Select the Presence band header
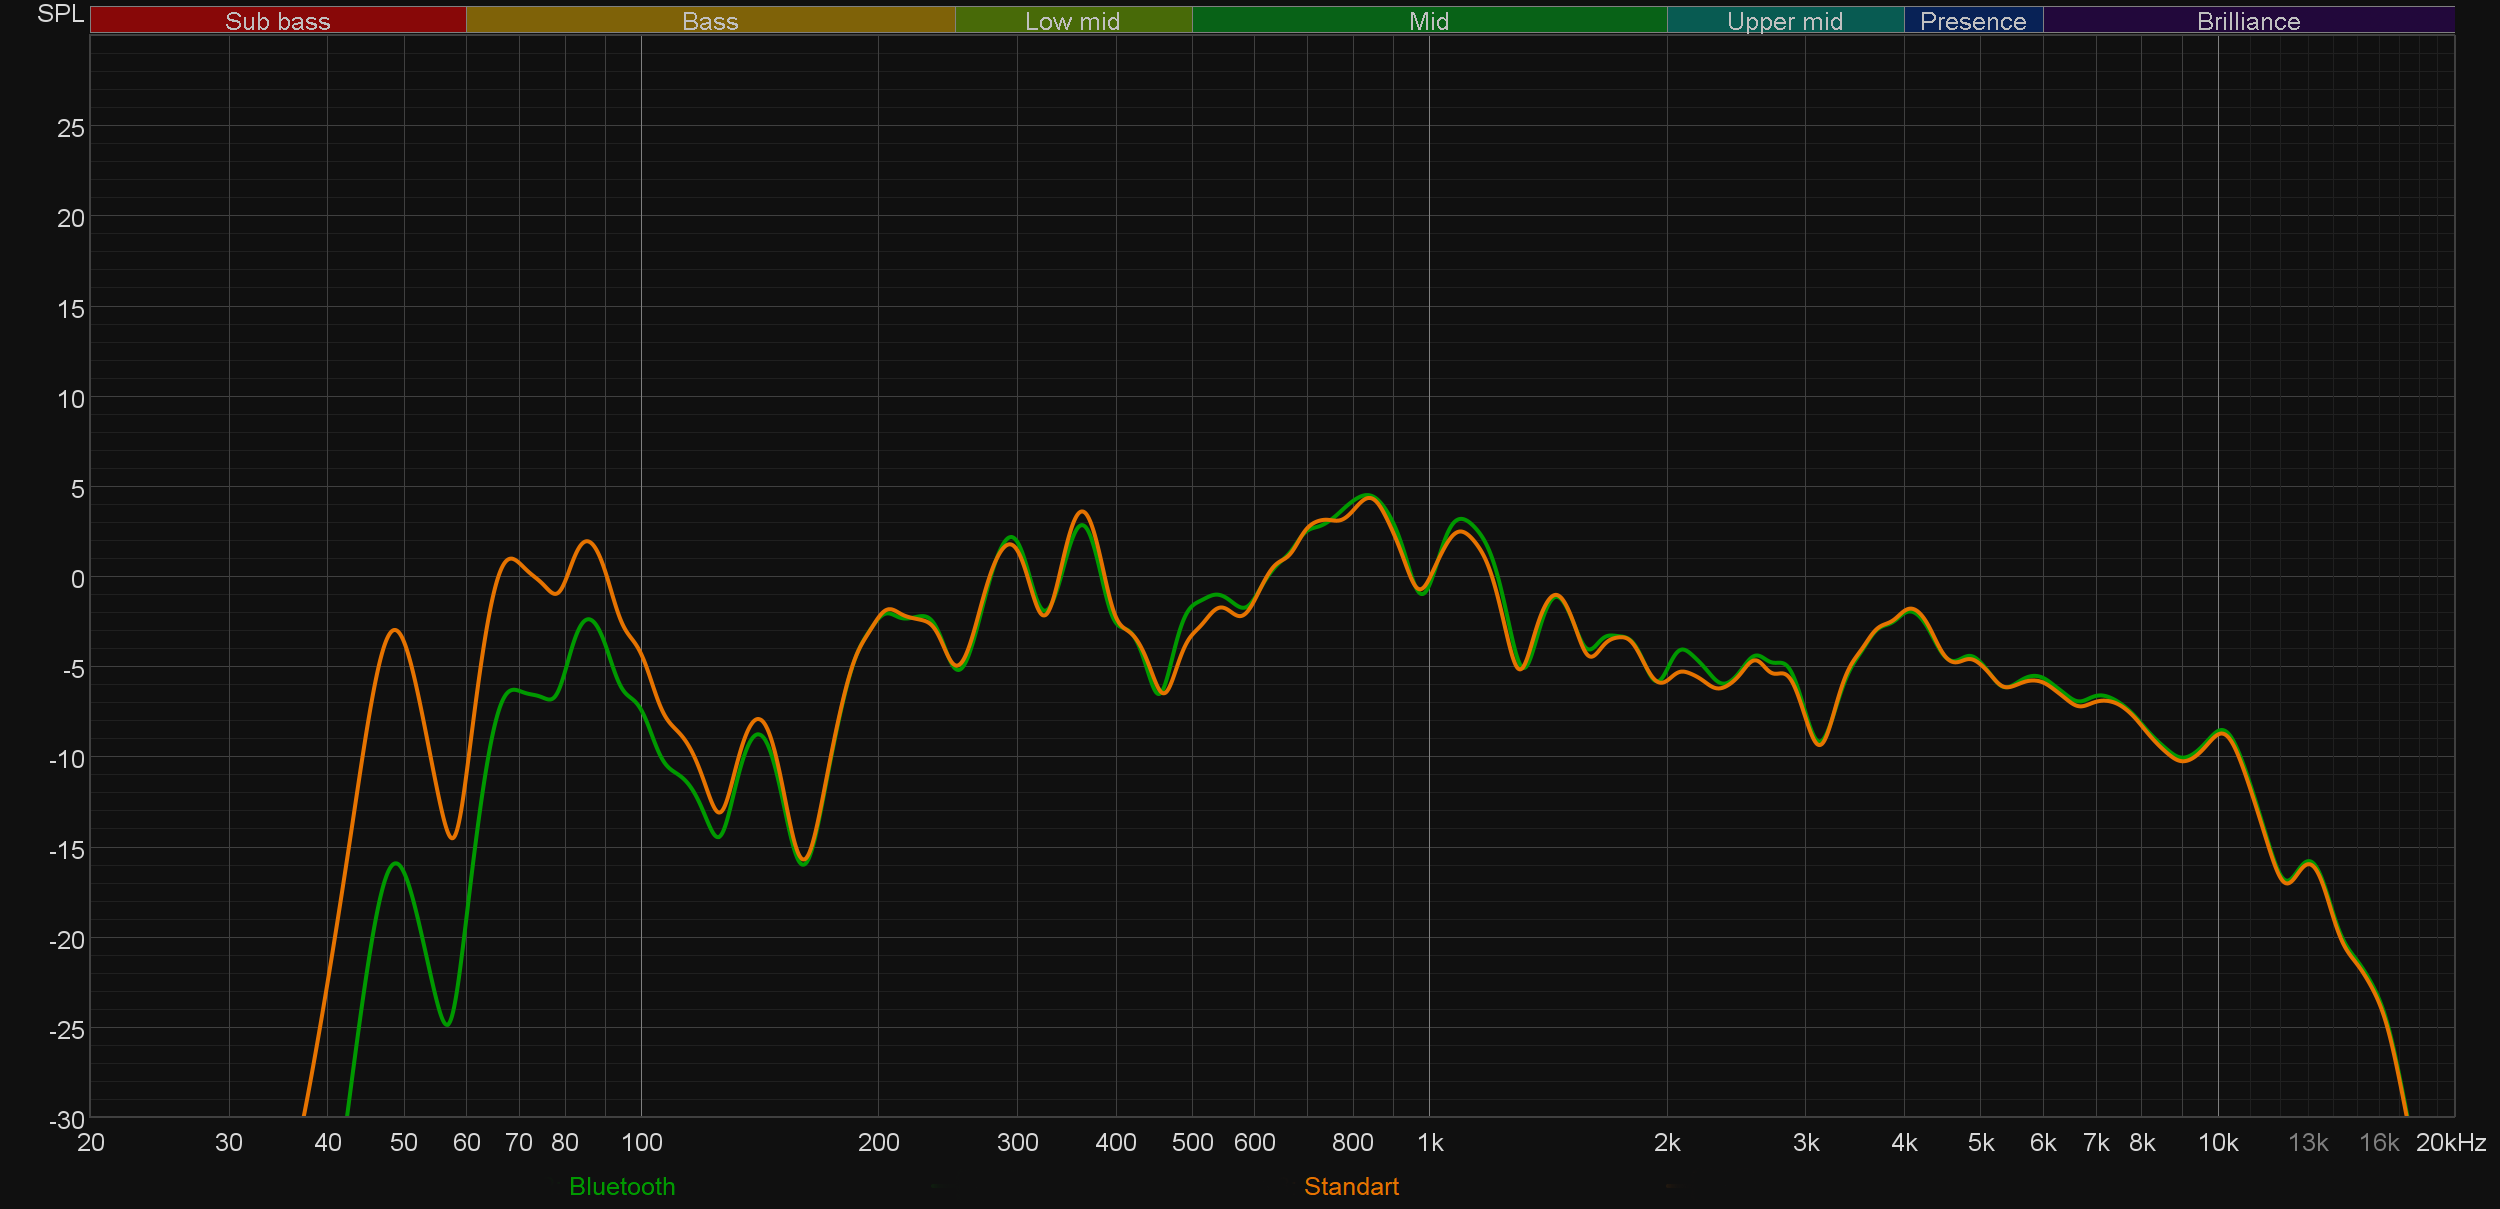 (1972, 21)
